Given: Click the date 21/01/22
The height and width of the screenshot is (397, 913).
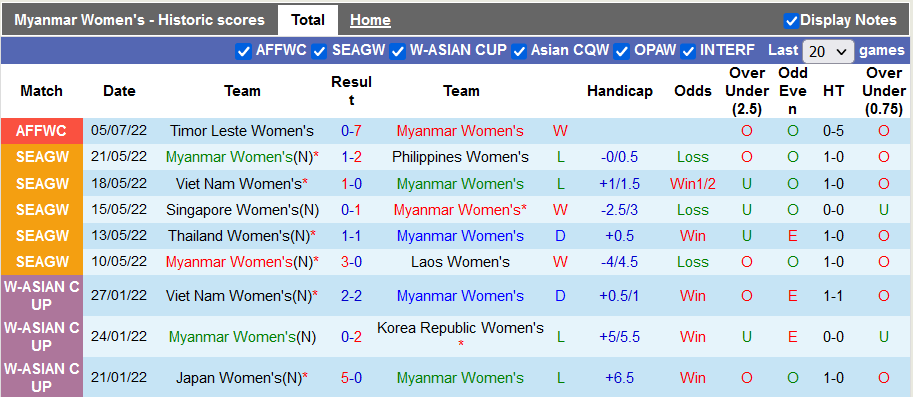Looking at the screenshot, I should click(119, 378).
